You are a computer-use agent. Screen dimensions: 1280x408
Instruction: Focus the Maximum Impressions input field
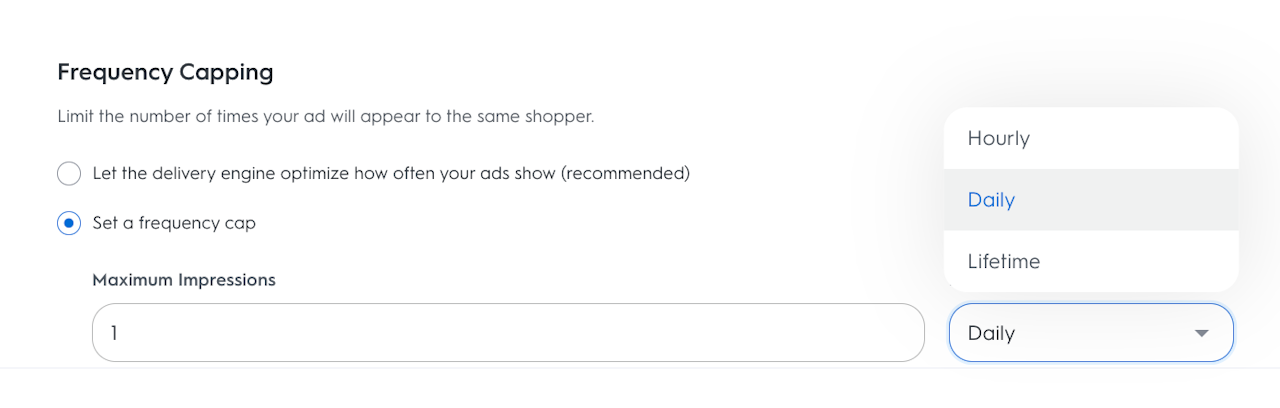pyautogui.click(x=508, y=332)
